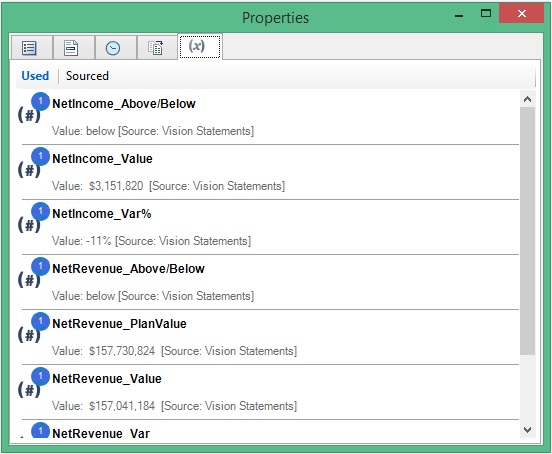This screenshot has width=552, height=454.
Task: Click the $3,151,820 value line
Action: (168, 186)
